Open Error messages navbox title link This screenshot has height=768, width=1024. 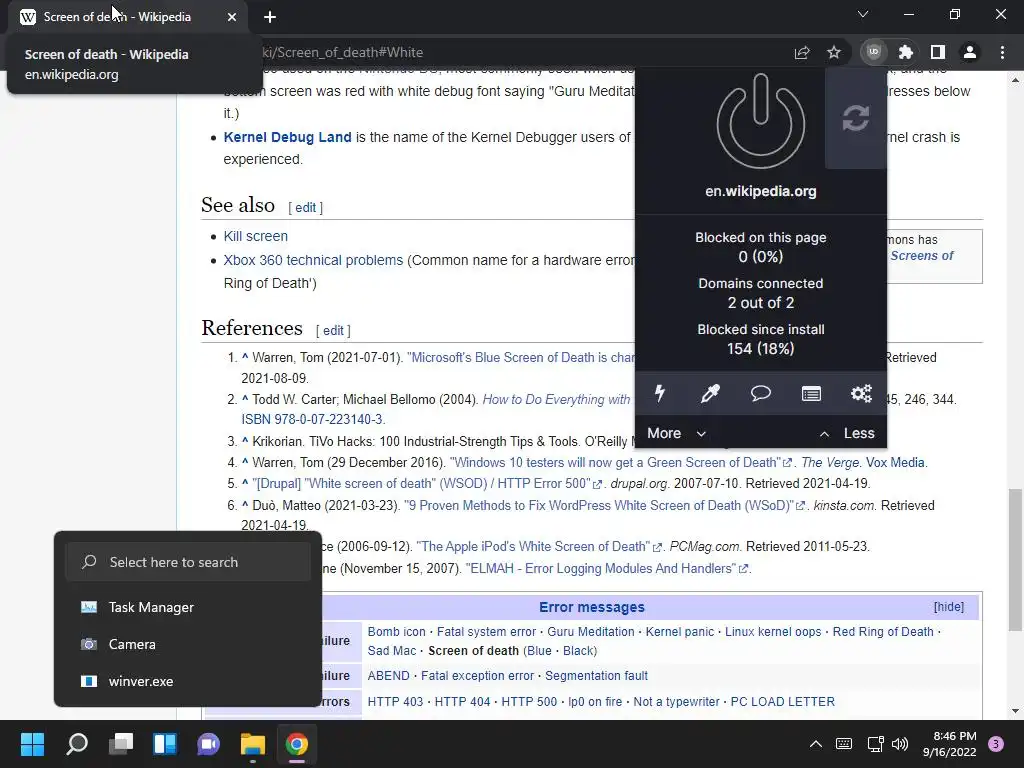pos(592,607)
